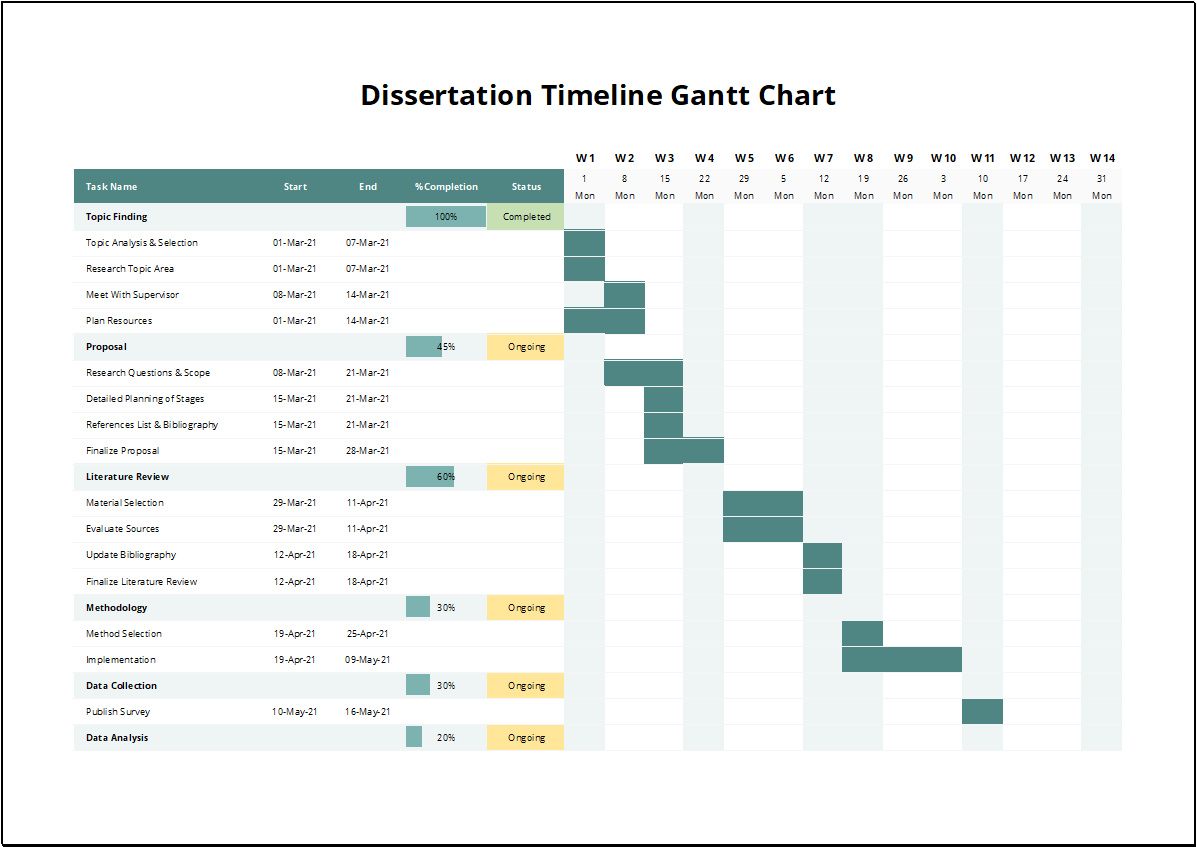Select the Task Name column header

[x=112, y=187]
